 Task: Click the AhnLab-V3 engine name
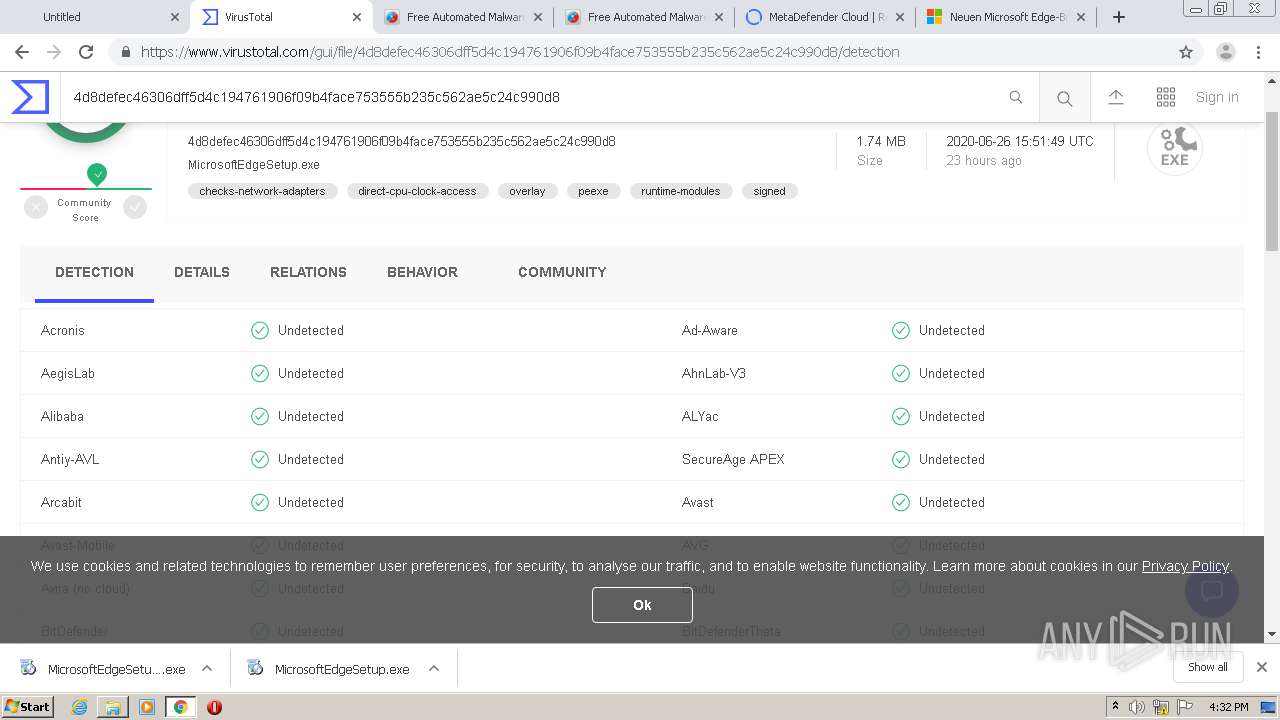tap(714, 373)
